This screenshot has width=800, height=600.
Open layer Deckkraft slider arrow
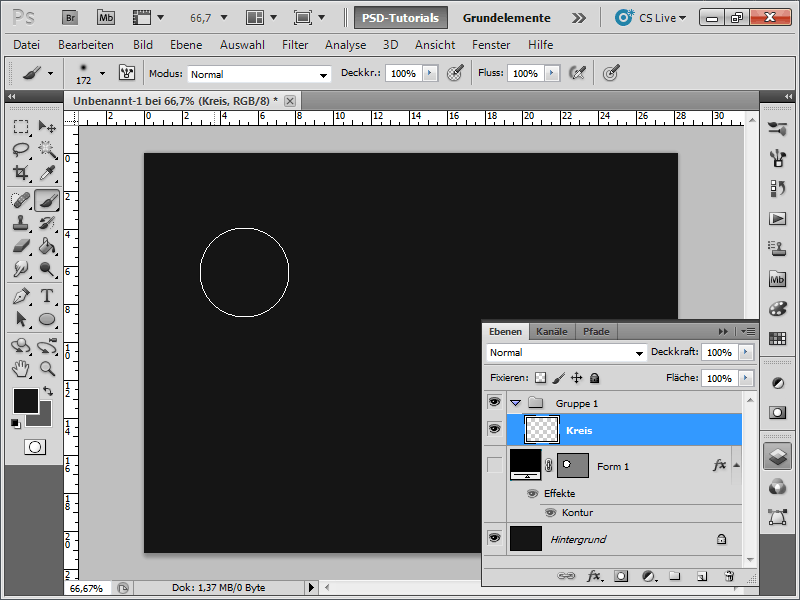(x=746, y=352)
